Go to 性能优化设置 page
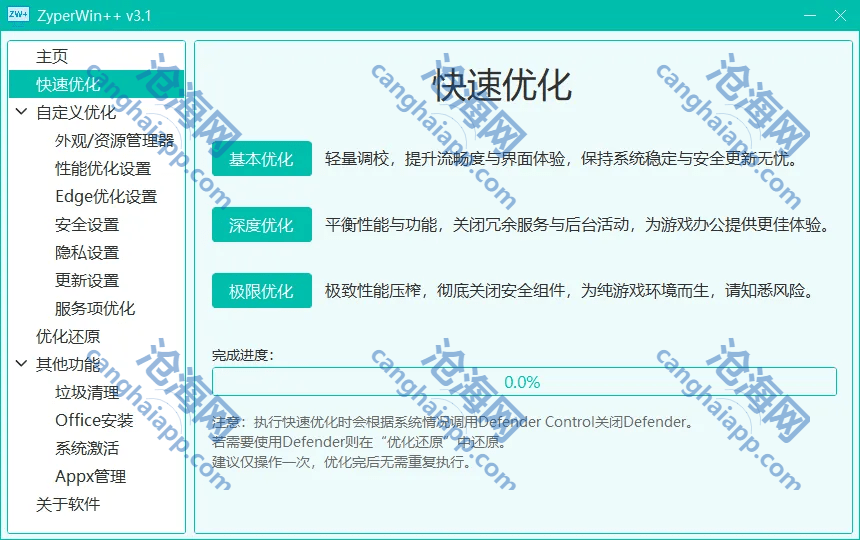Screen dimensions: 860x540 (103, 169)
